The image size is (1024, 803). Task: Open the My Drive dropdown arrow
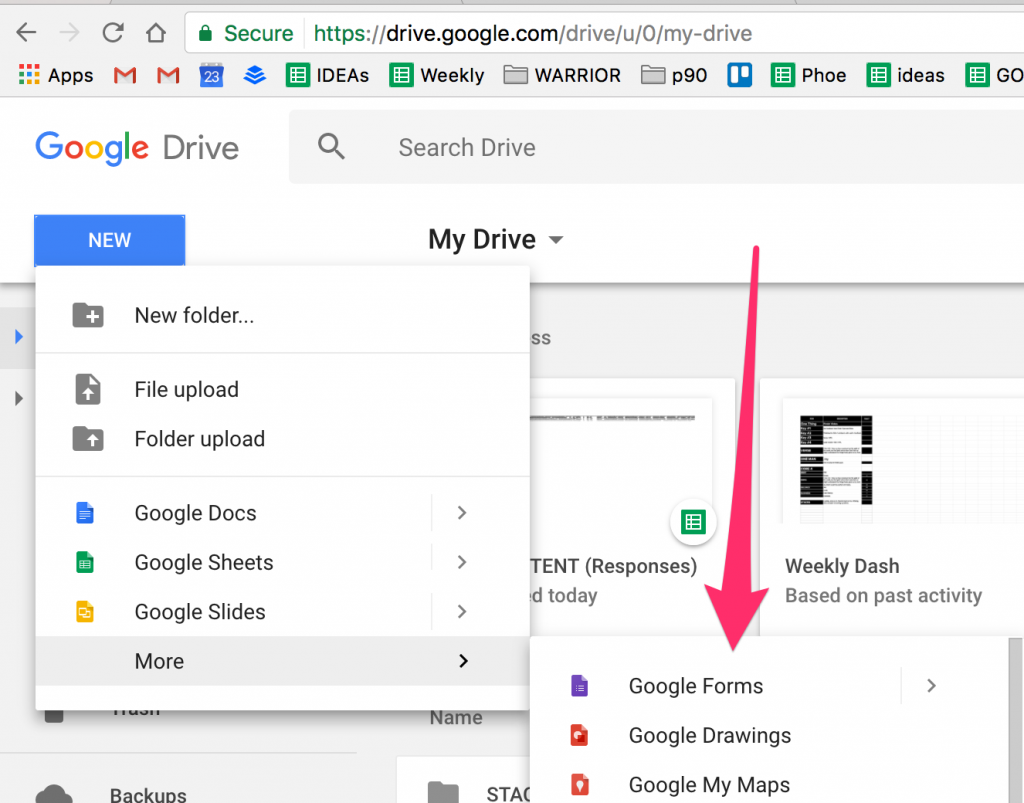point(556,240)
